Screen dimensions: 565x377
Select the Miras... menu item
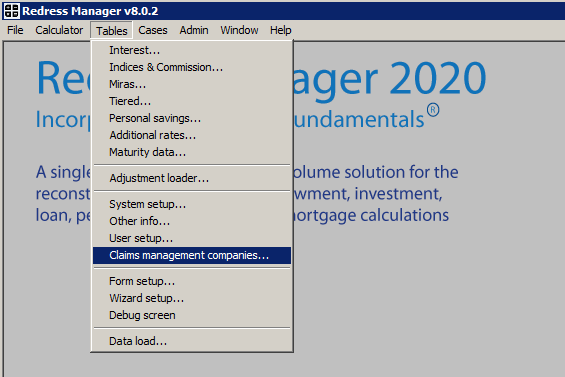coord(192,84)
